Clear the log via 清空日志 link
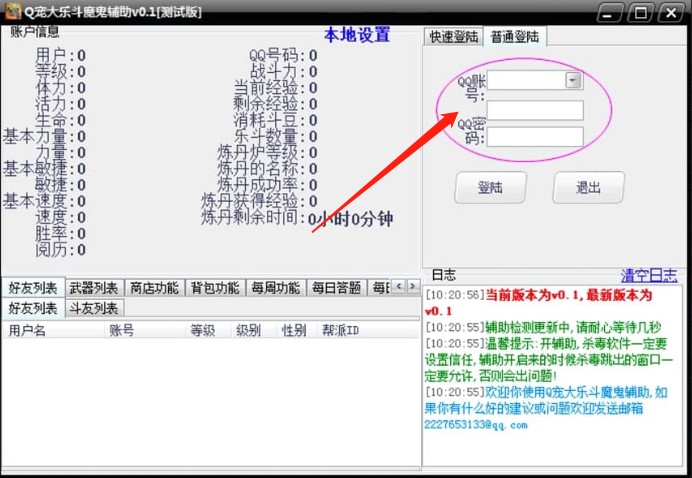692x478 pixels. tap(649, 275)
